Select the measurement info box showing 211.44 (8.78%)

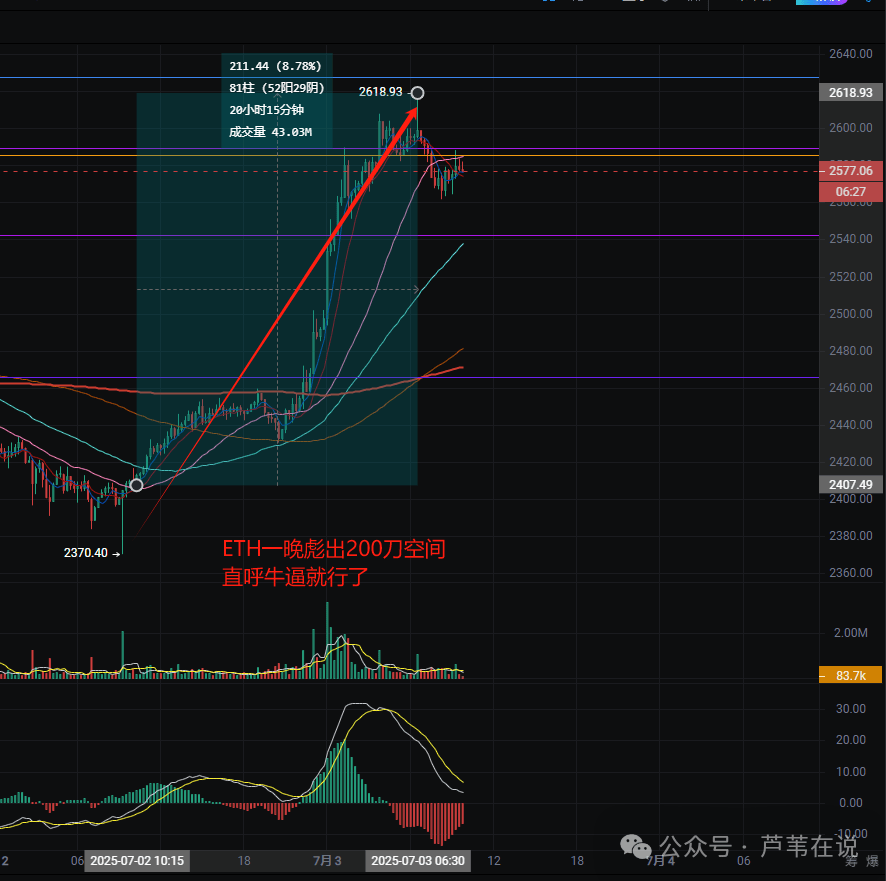(x=276, y=100)
